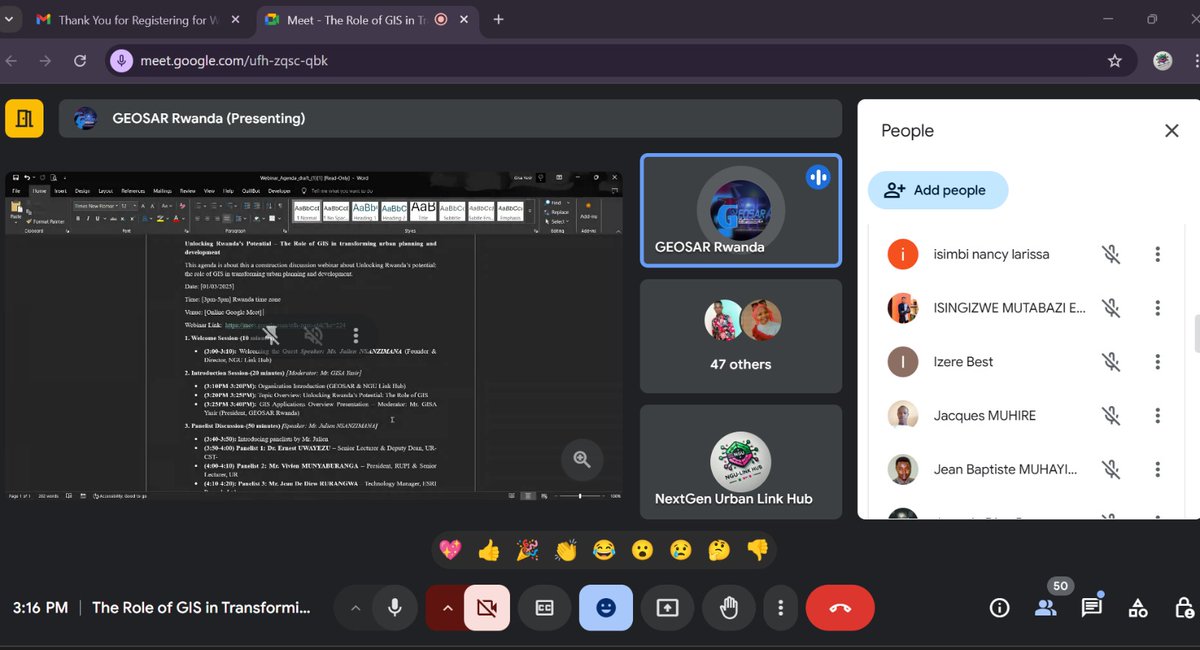The width and height of the screenshot is (1200, 650).
Task: Select participant Jacques MUHIRE
Action: 1025,415
